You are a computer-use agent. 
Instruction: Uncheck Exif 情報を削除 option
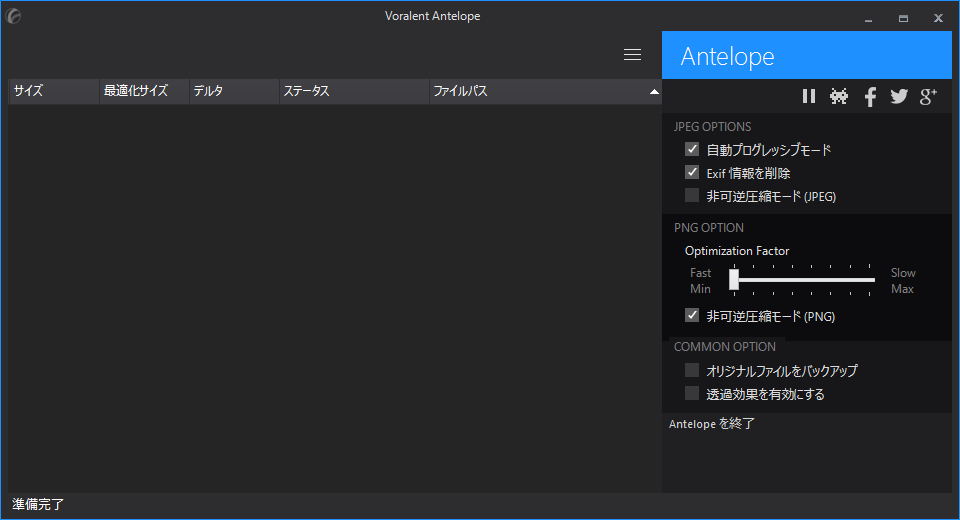click(692, 172)
